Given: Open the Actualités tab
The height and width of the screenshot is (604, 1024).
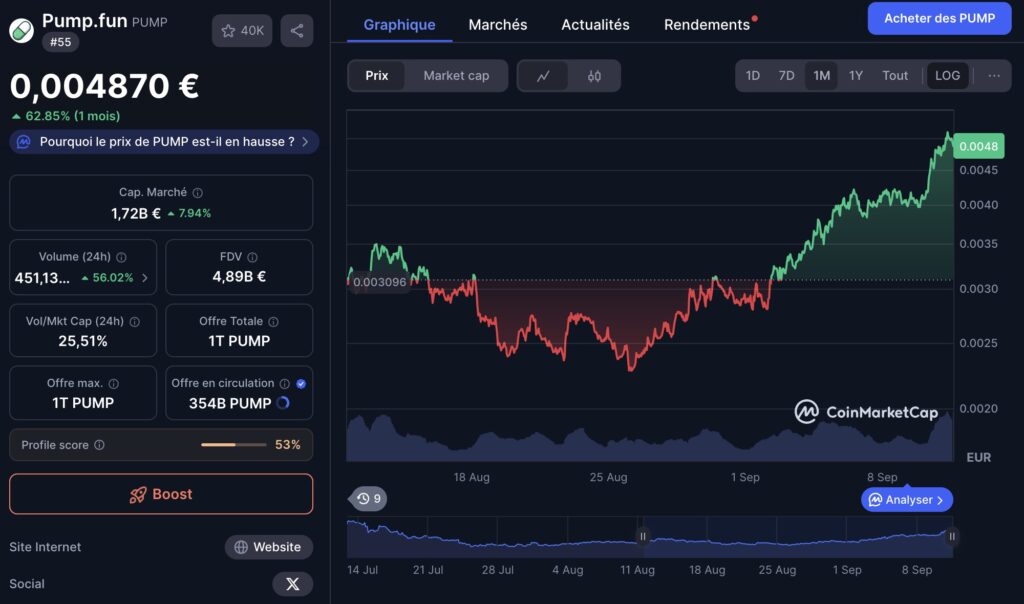Looking at the screenshot, I should [595, 25].
